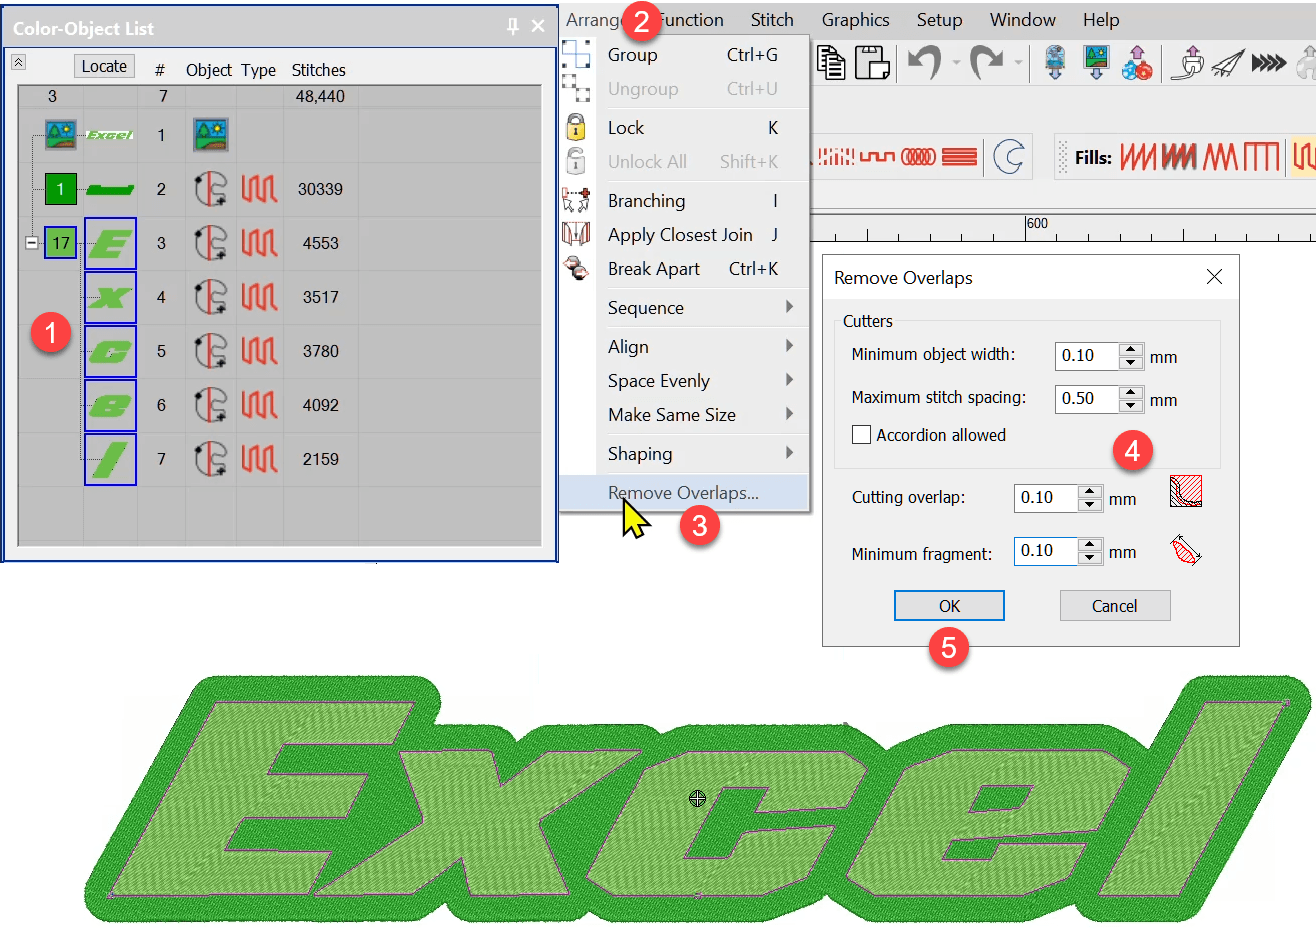Collapse the color 17 tree group

32,243
